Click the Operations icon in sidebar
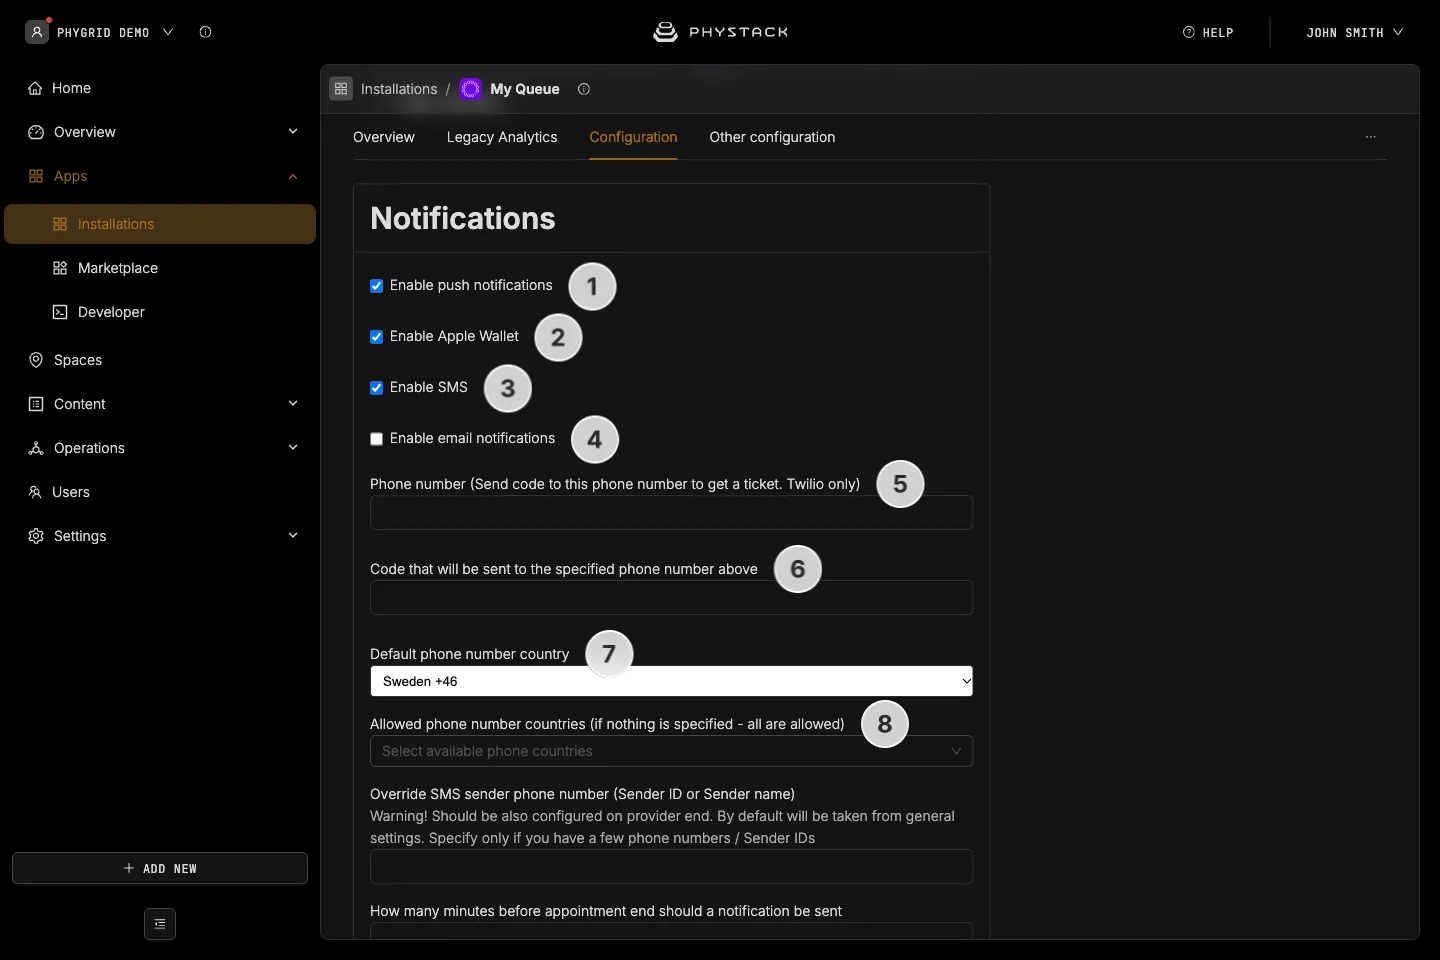Screen dimensions: 1440x960 point(36,448)
